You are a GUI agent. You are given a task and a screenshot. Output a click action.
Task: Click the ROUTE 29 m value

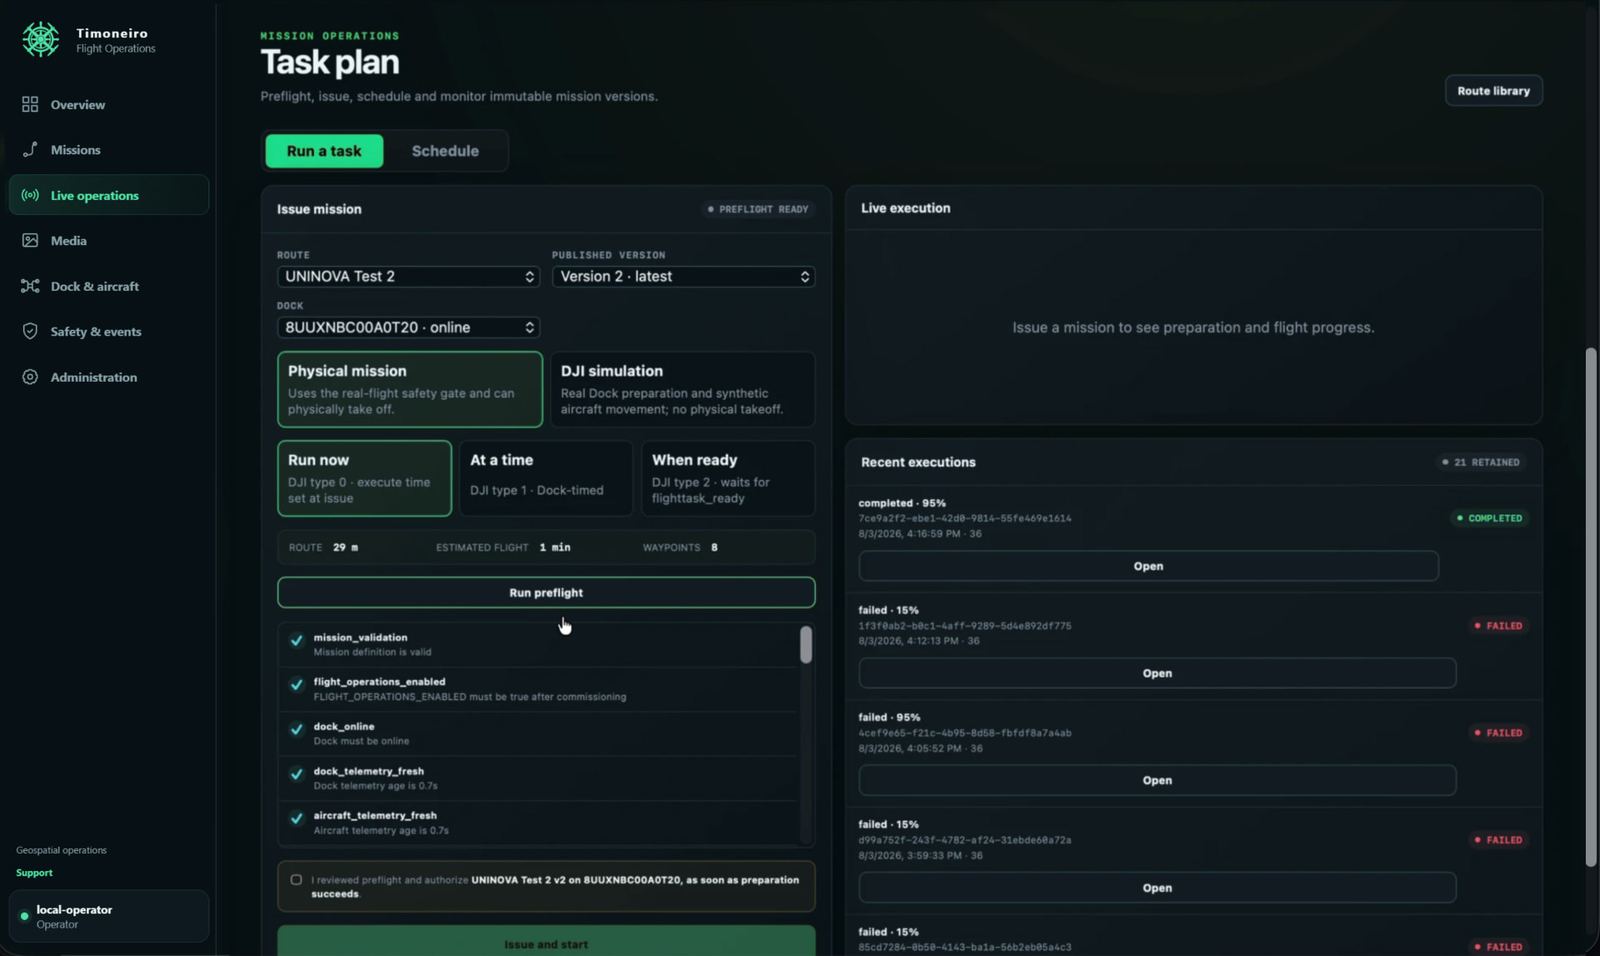pos(345,547)
